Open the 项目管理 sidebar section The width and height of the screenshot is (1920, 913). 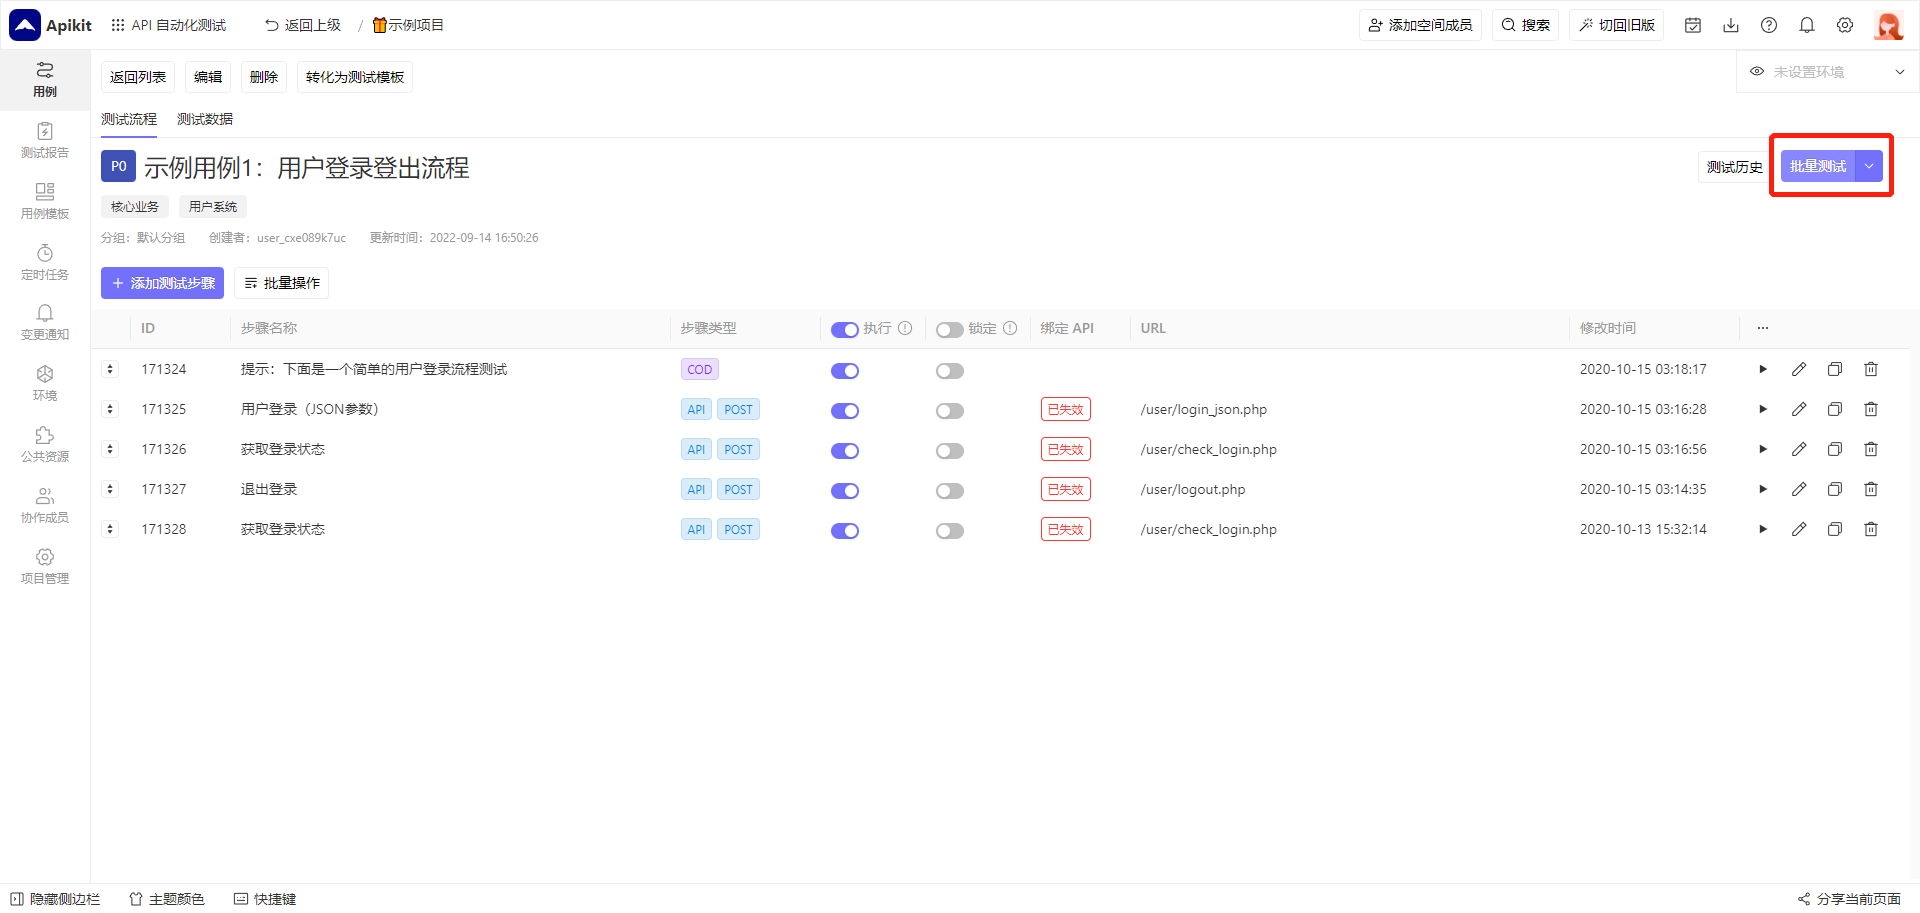click(45, 567)
